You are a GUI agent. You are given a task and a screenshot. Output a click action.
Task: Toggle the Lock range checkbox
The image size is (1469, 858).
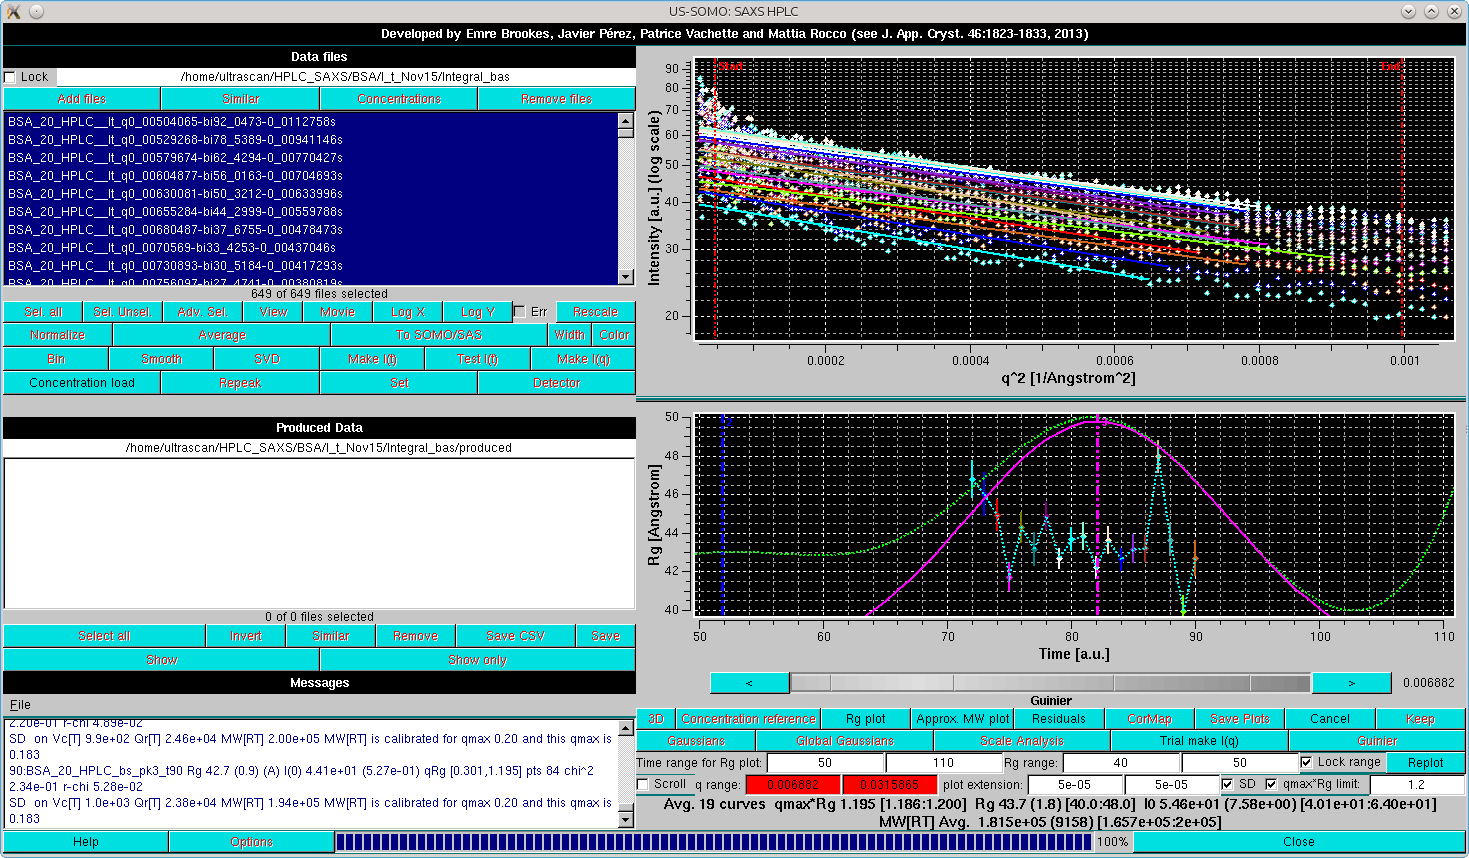pyautogui.click(x=1306, y=762)
